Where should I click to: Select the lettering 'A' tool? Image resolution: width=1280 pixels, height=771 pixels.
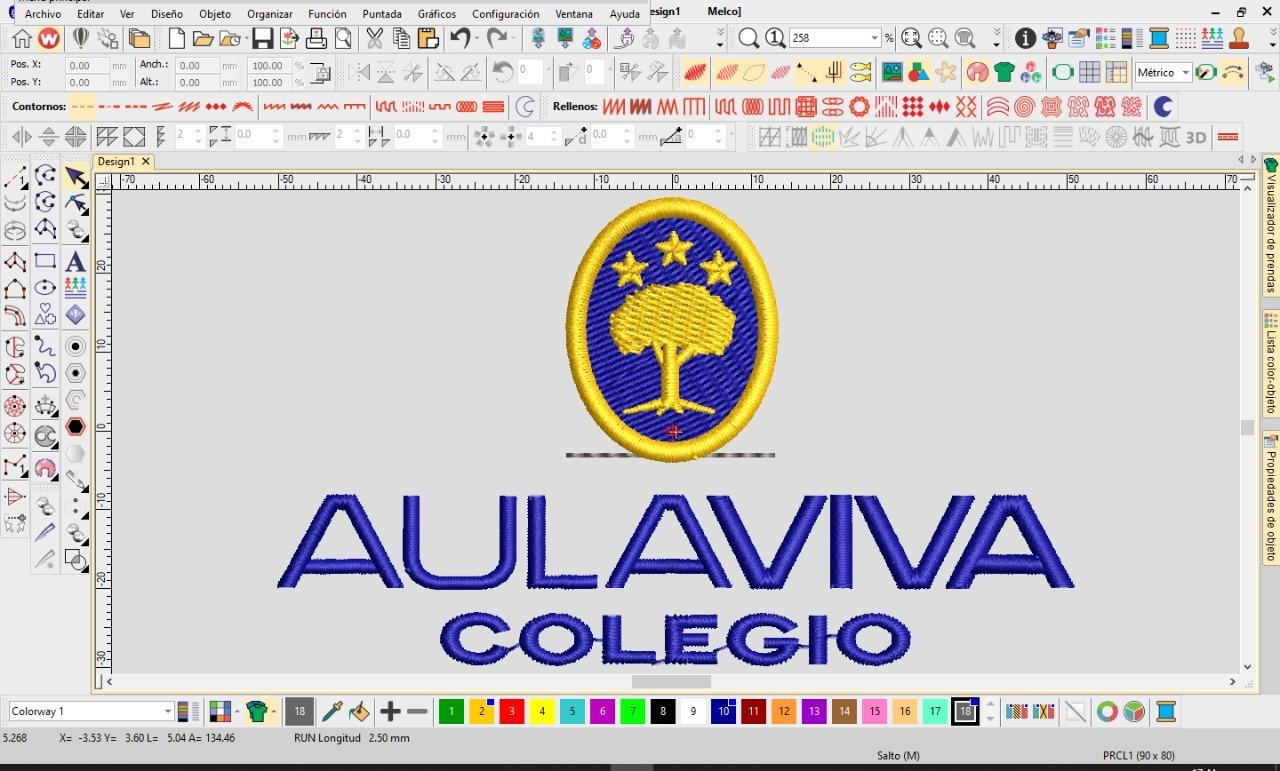[75, 262]
